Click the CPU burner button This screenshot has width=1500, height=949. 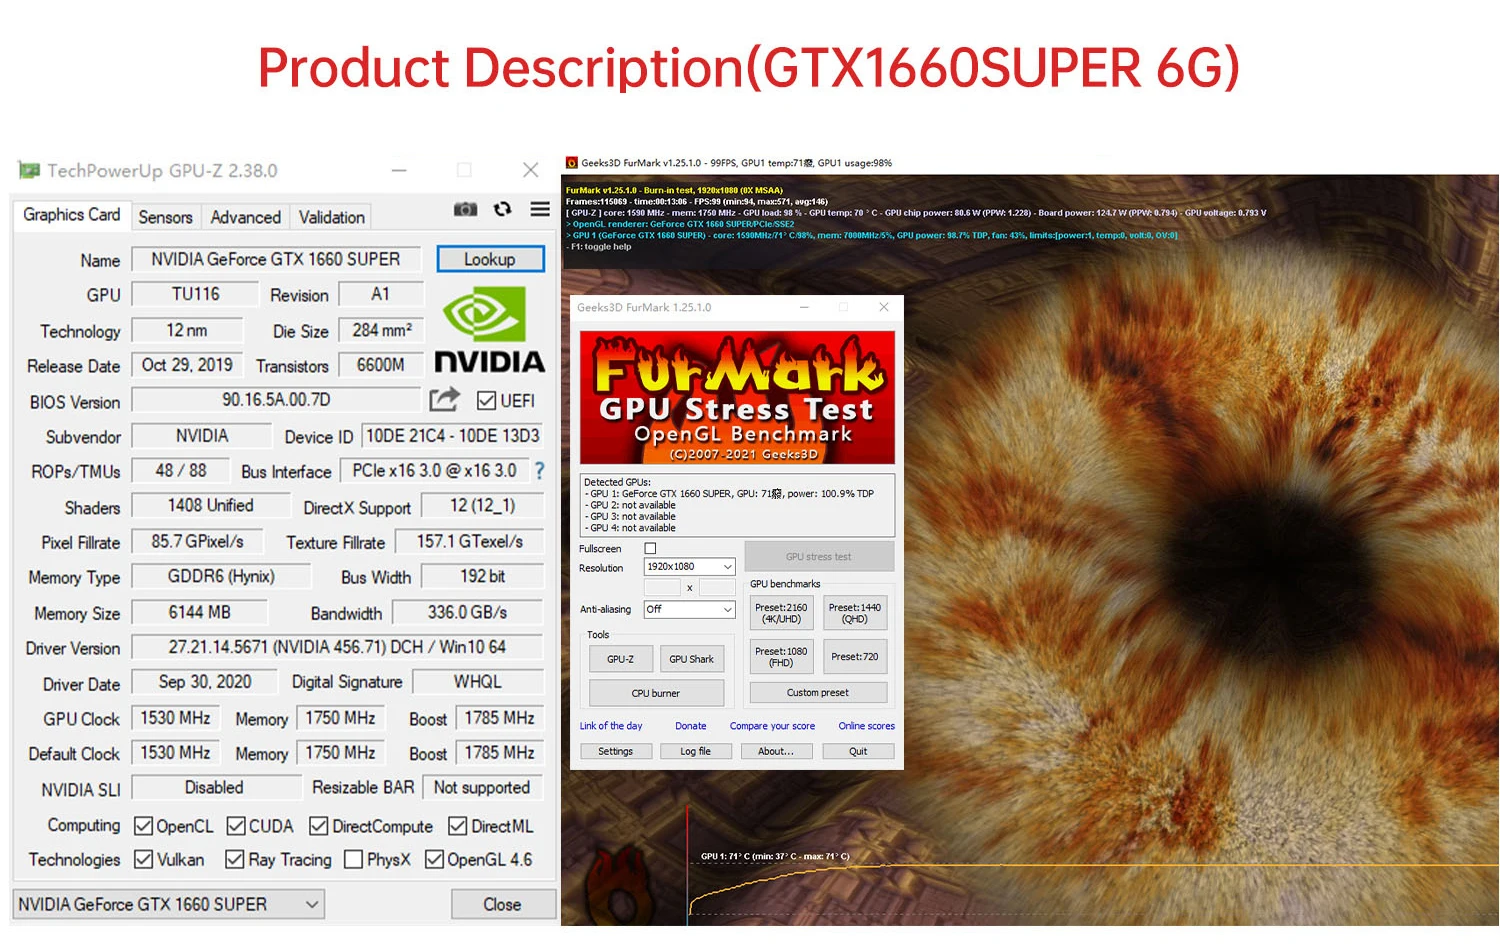point(656,693)
